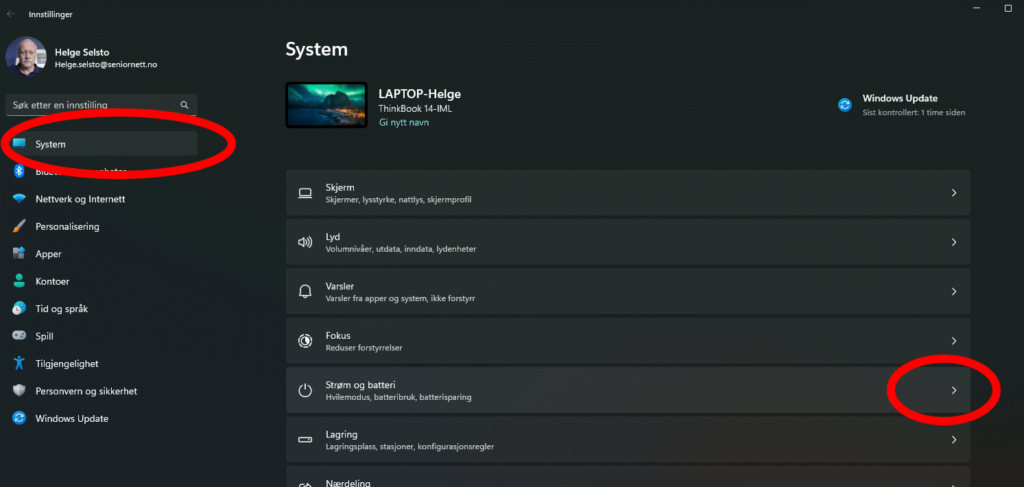The width and height of the screenshot is (1024, 487).
Task: Click the Windows Update sync icon at top right
Action: 845,105
